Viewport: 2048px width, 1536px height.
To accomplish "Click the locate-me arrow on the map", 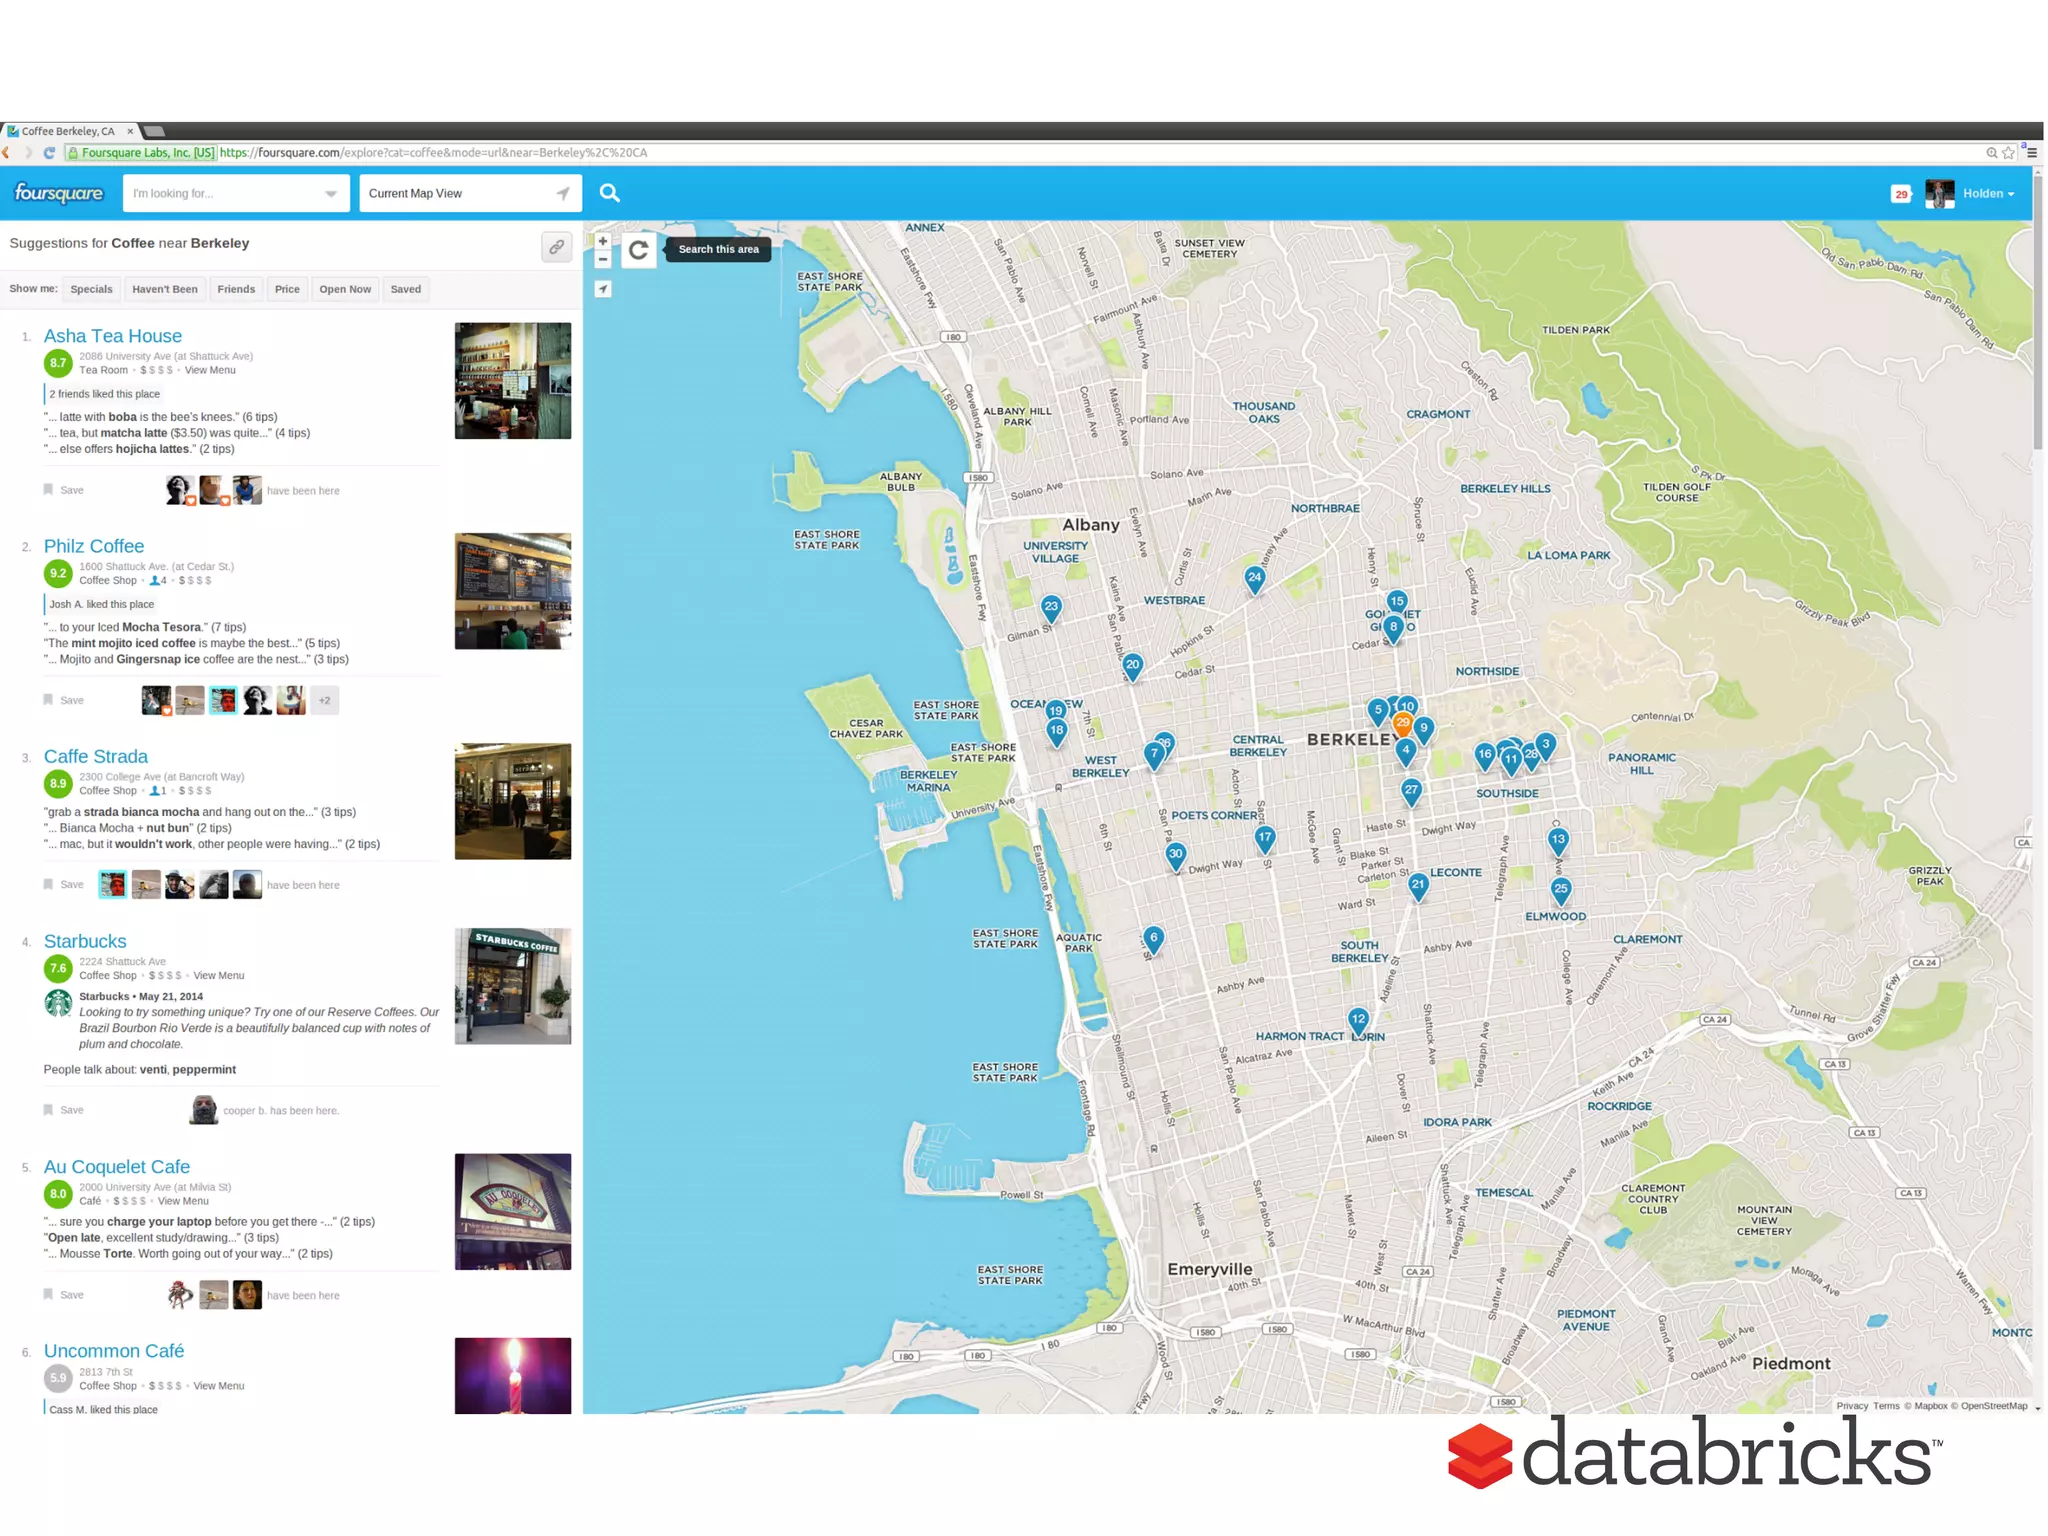I will pos(602,289).
